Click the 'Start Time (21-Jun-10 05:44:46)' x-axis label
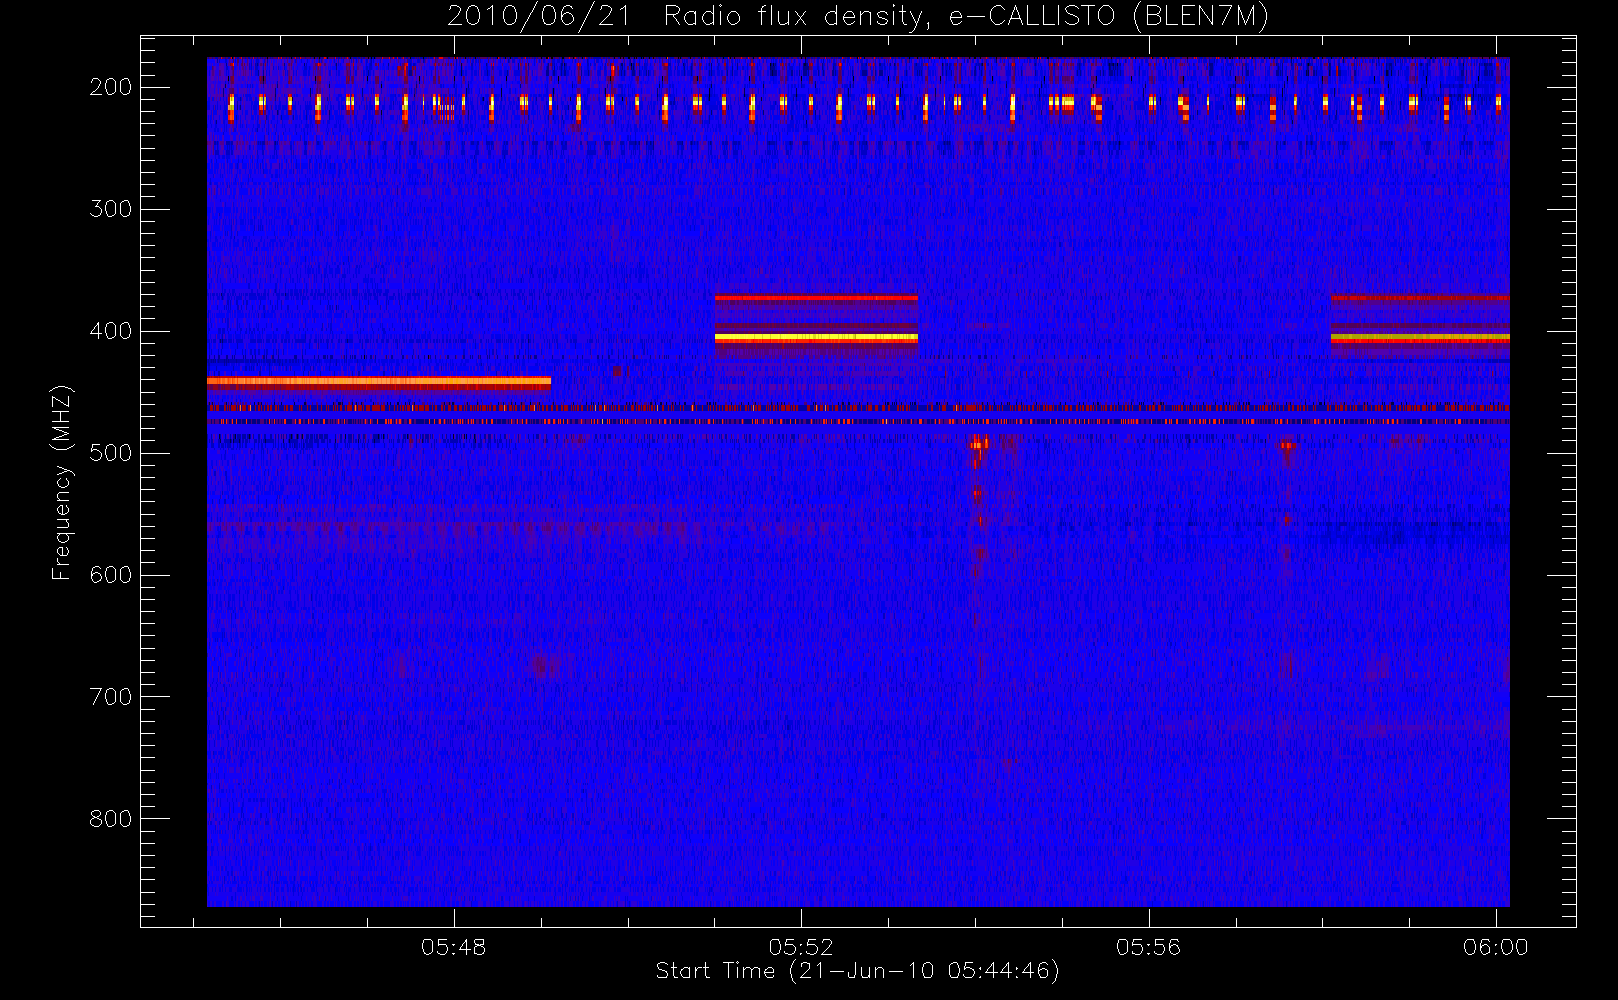 click(857, 971)
